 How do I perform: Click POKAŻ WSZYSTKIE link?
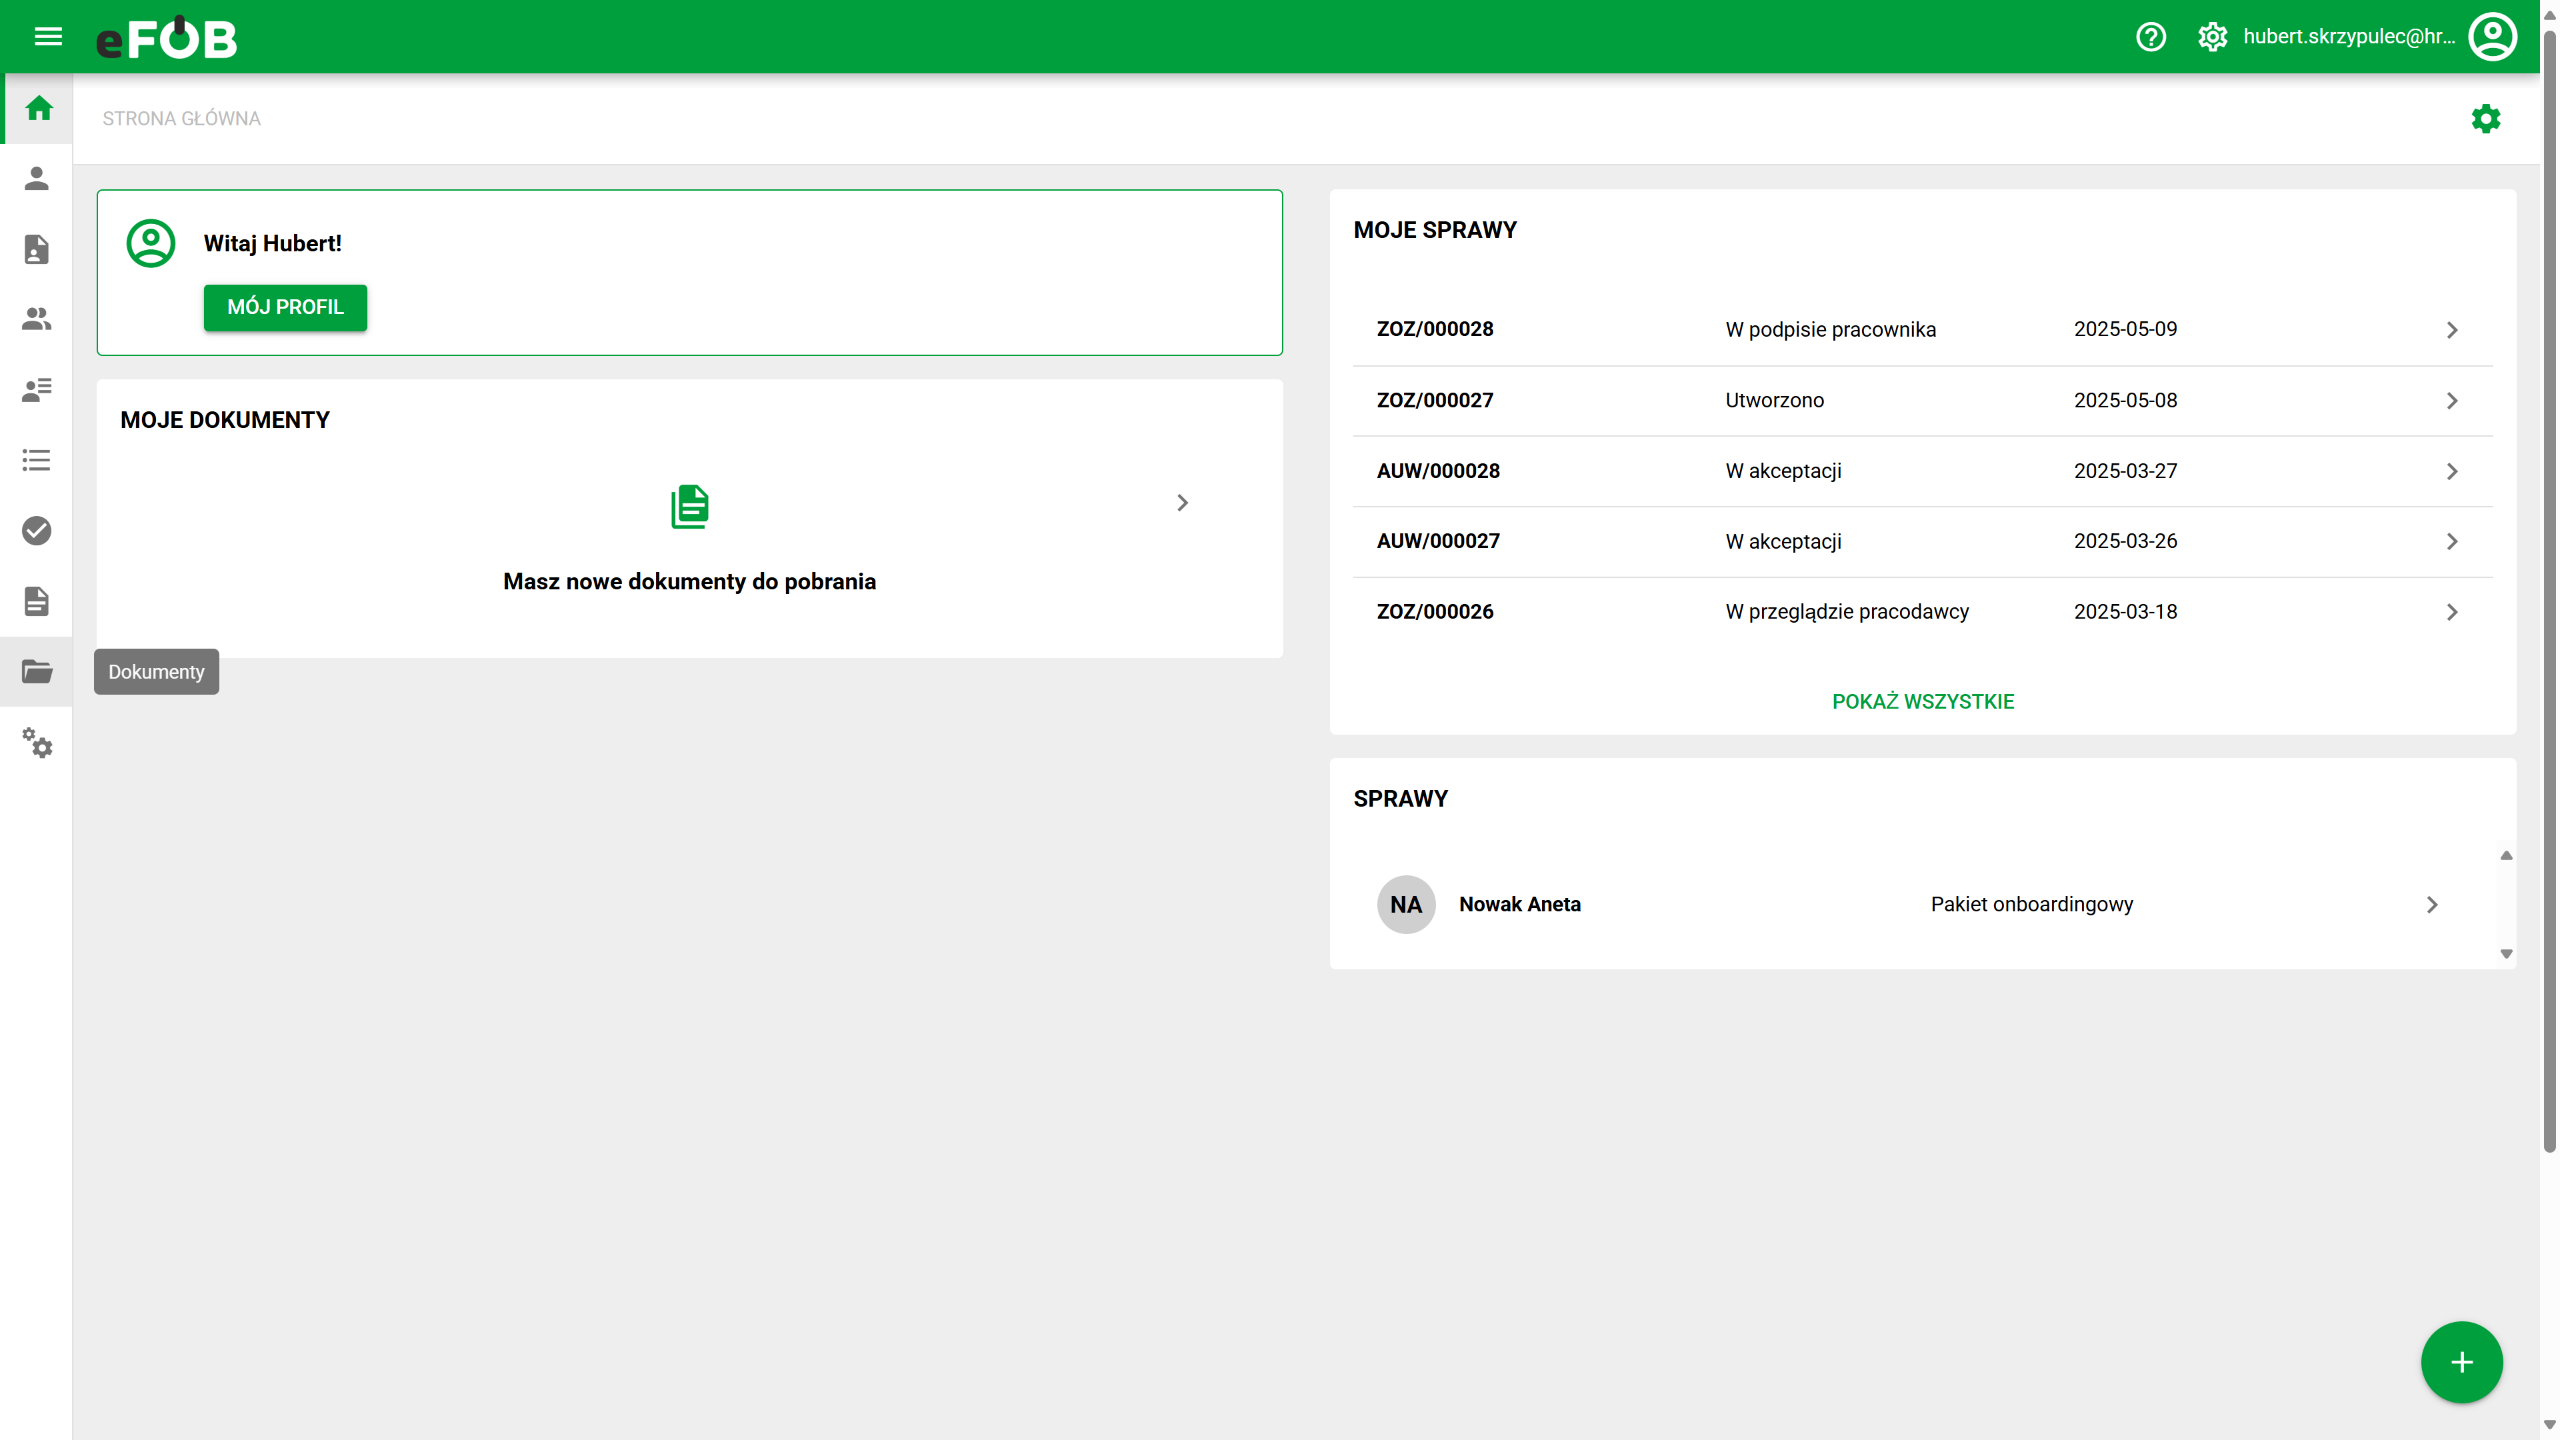(1922, 702)
